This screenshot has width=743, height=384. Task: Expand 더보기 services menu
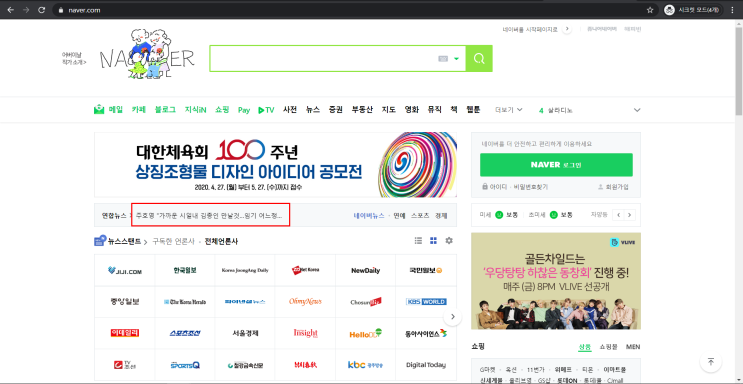(509, 110)
